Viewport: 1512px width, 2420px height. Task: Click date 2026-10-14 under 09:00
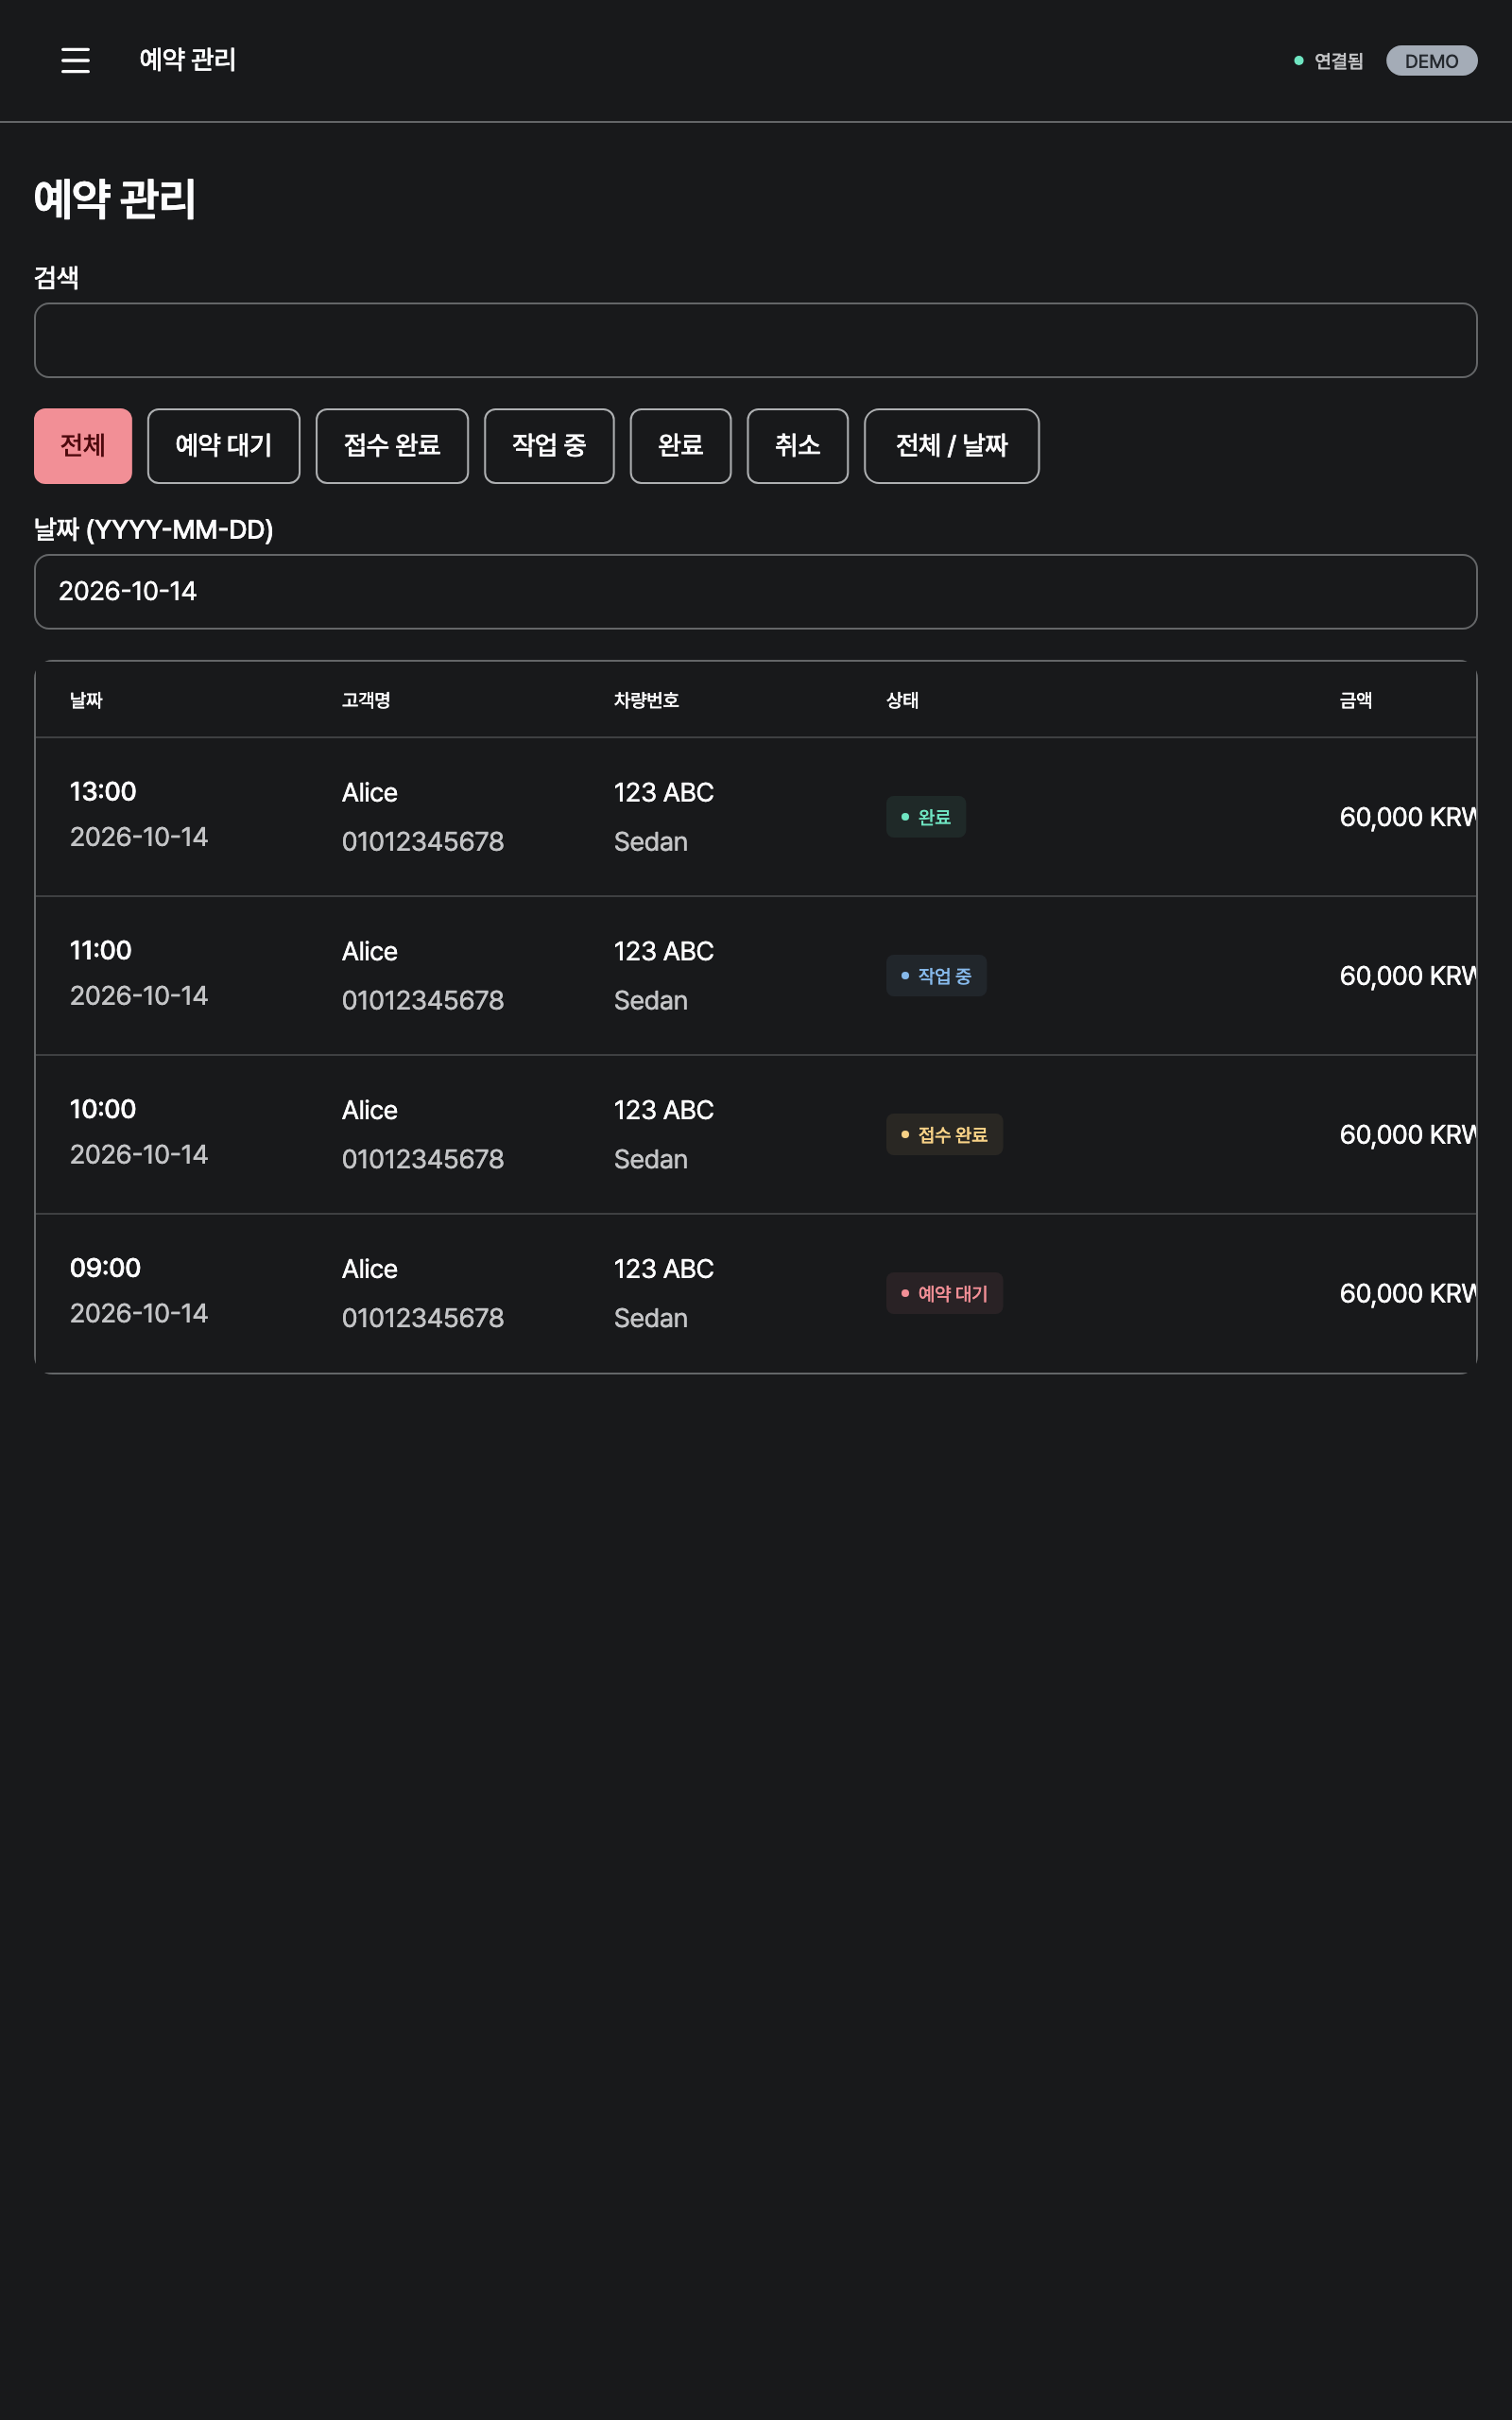click(x=139, y=1314)
